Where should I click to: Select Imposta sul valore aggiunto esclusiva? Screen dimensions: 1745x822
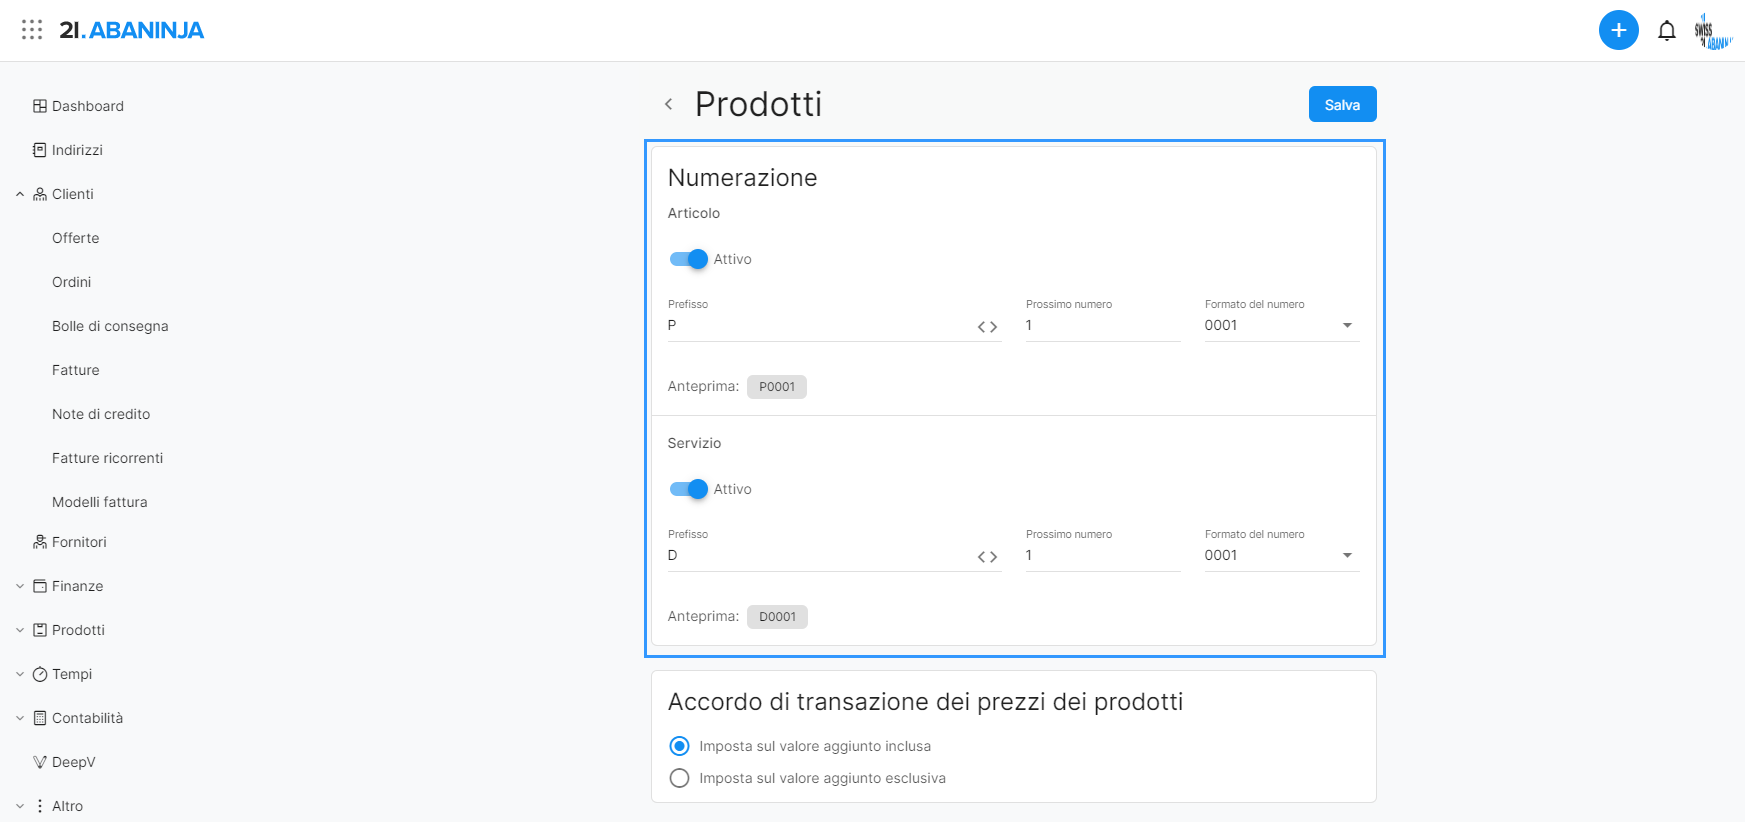tap(680, 778)
